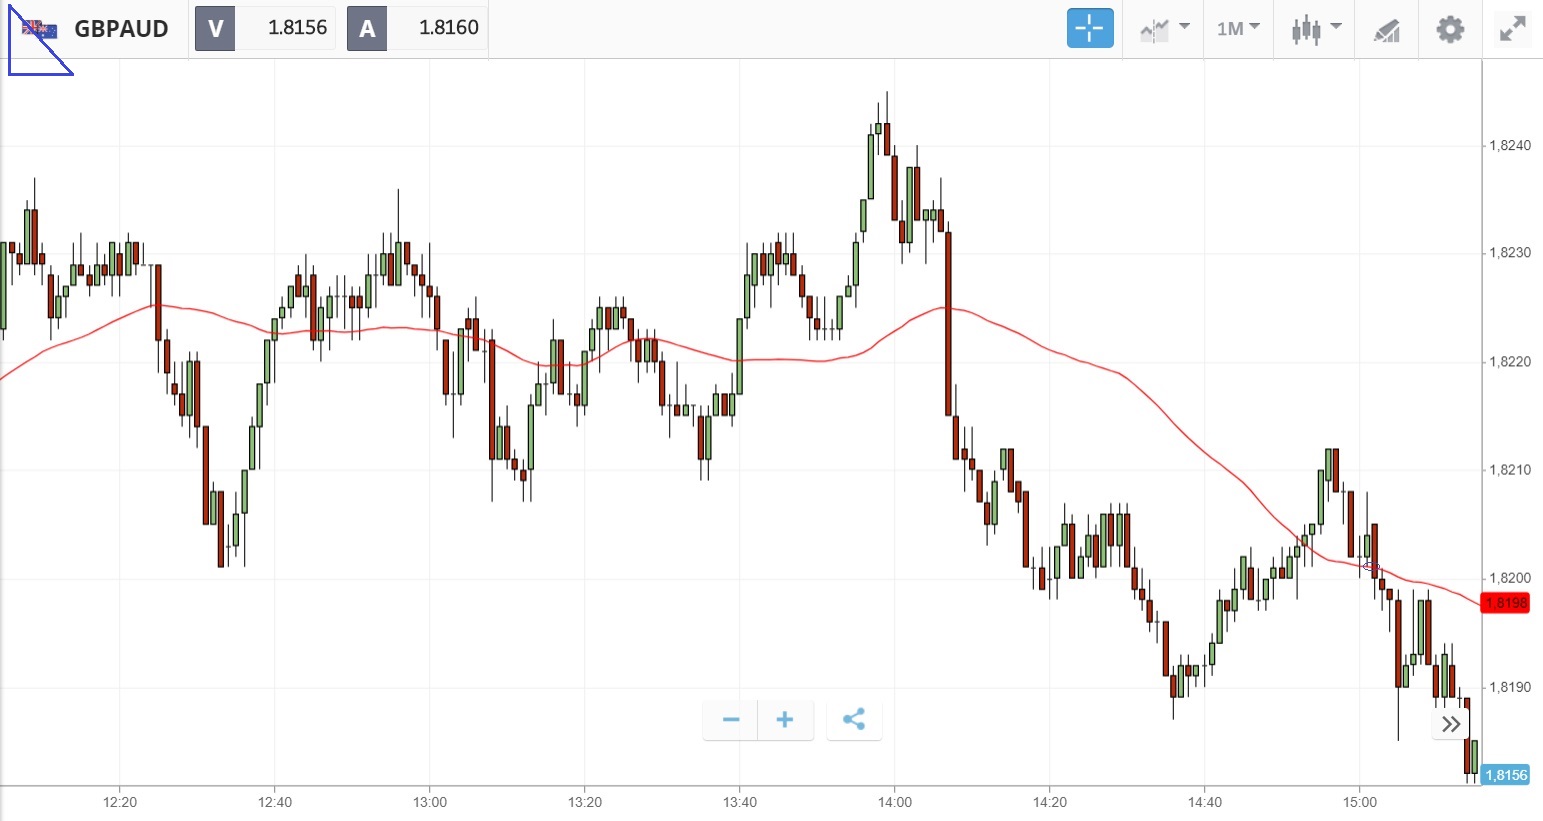Click the red 1,8198 moving average label
The height and width of the screenshot is (821, 1543).
(x=1506, y=603)
